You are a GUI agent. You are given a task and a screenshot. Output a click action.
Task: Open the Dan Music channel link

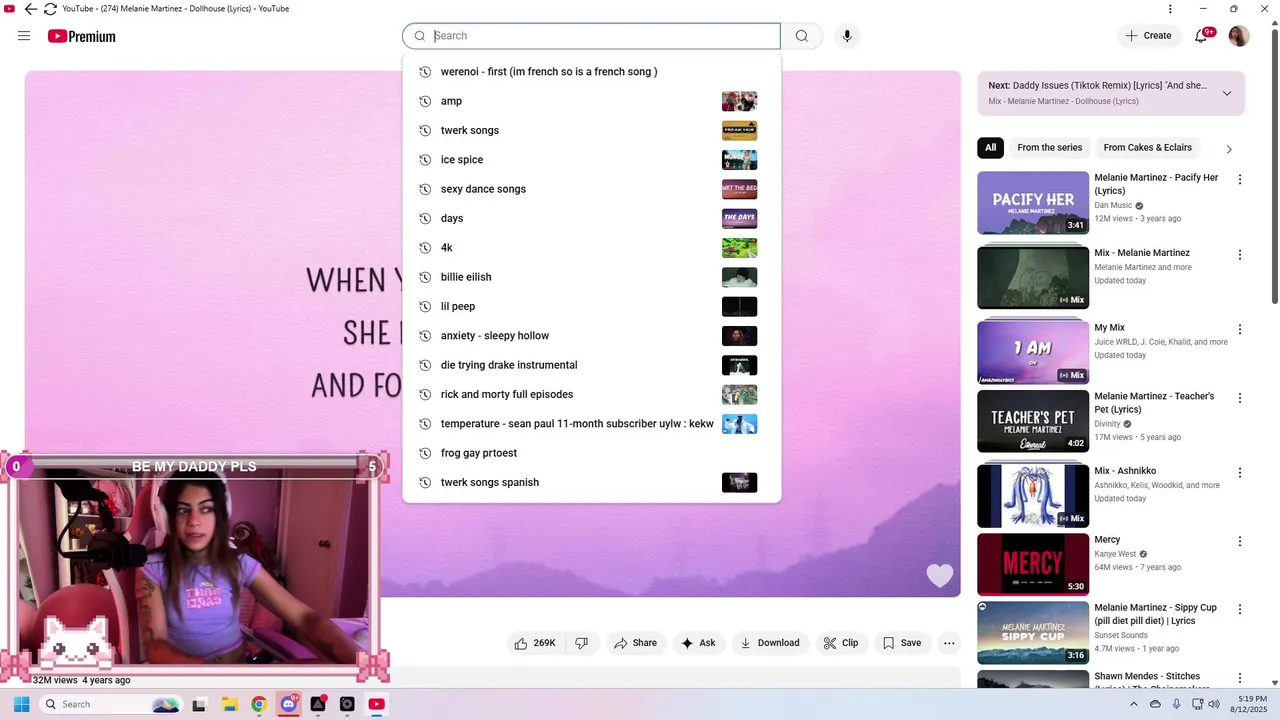(1113, 205)
